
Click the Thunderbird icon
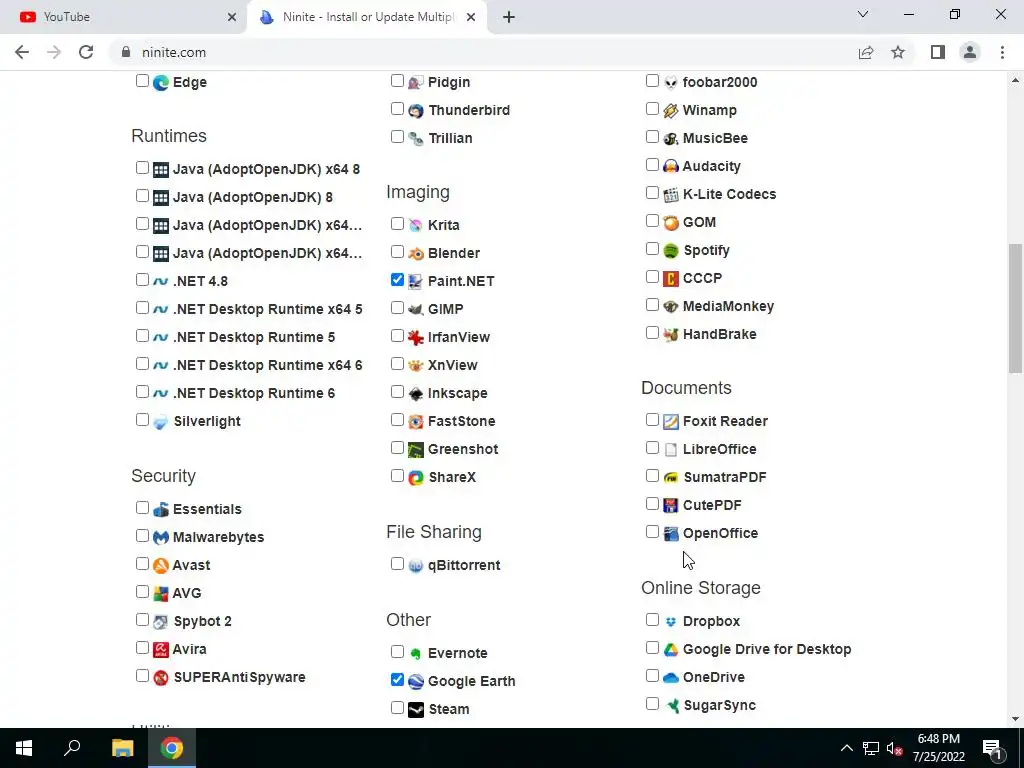pyautogui.click(x=415, y=110)
